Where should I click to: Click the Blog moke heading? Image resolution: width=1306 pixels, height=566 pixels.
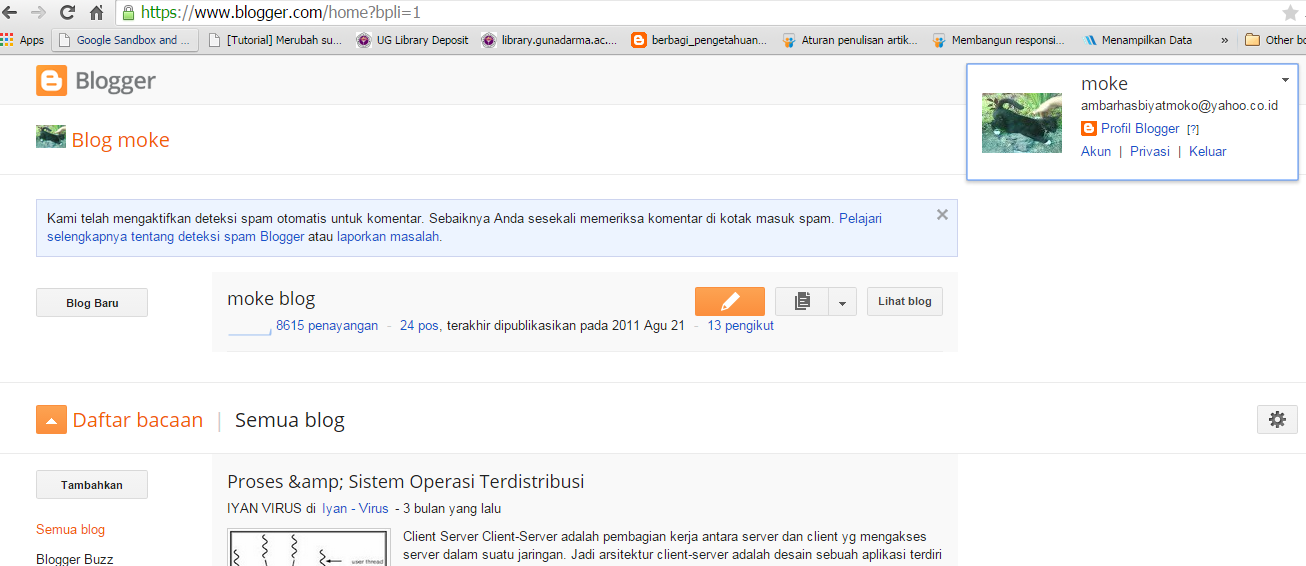coord(121,140)
